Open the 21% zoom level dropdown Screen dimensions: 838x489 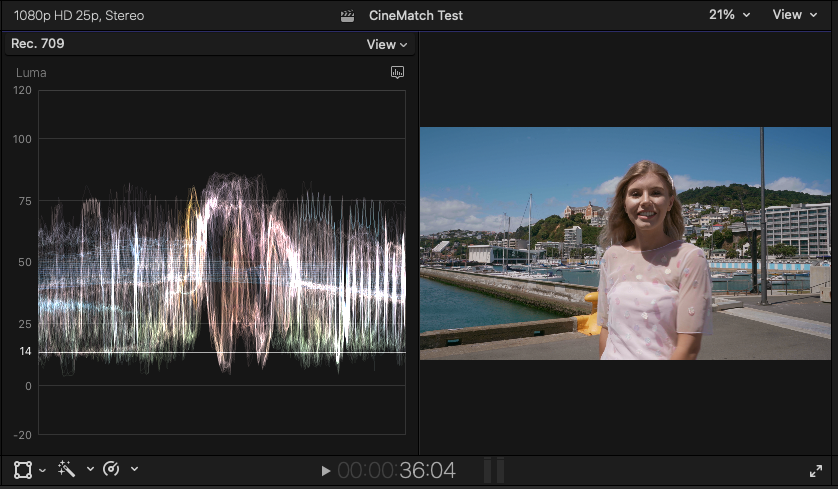(x=729, y=15)
